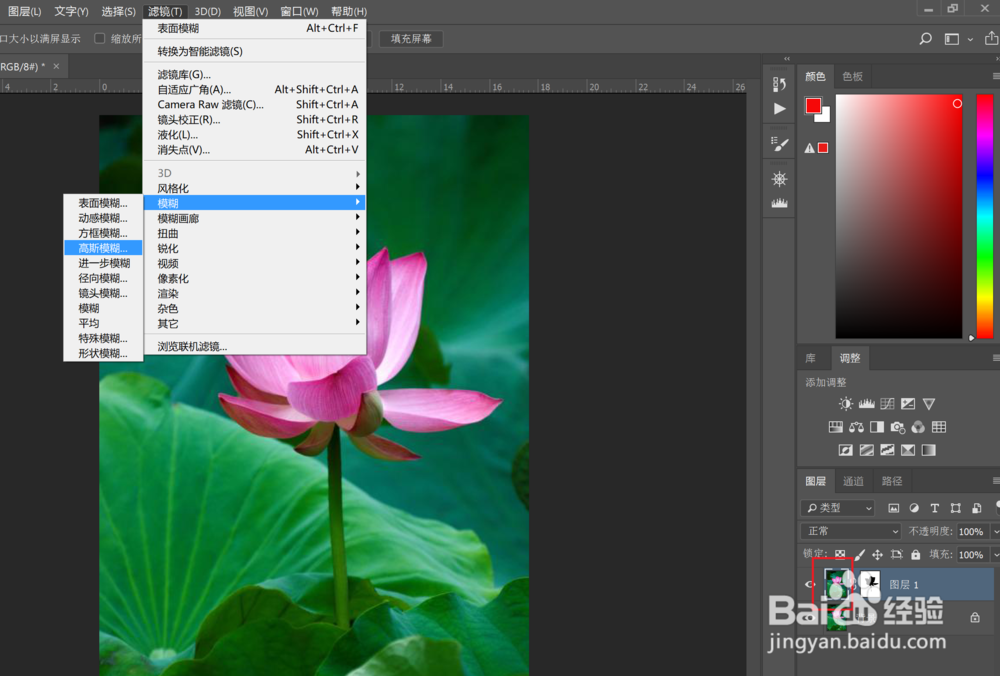The height and width of the screenshot is (676, 1000).
Task: Click the red foreground color swatch
Action: tap(813, 106)
